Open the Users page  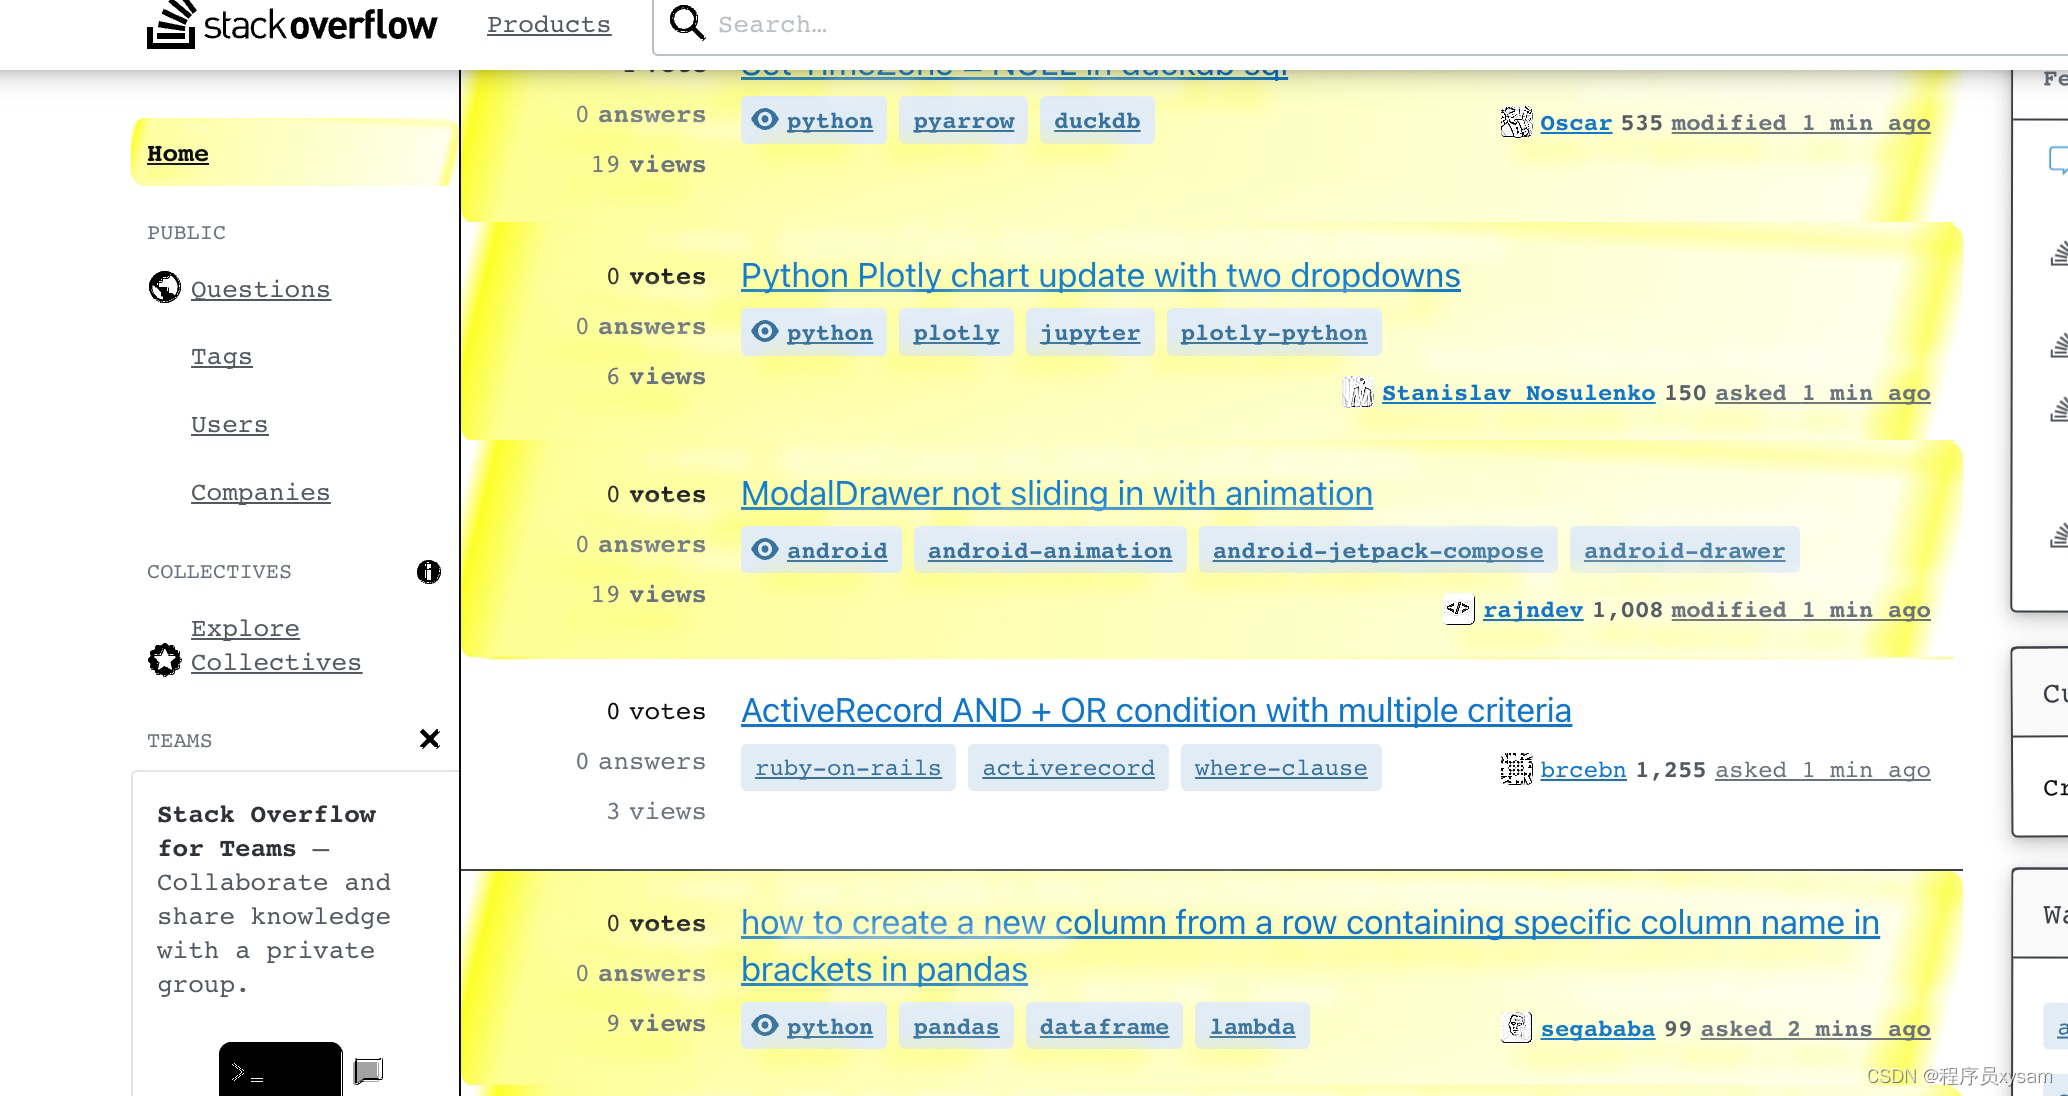point(229,424)
